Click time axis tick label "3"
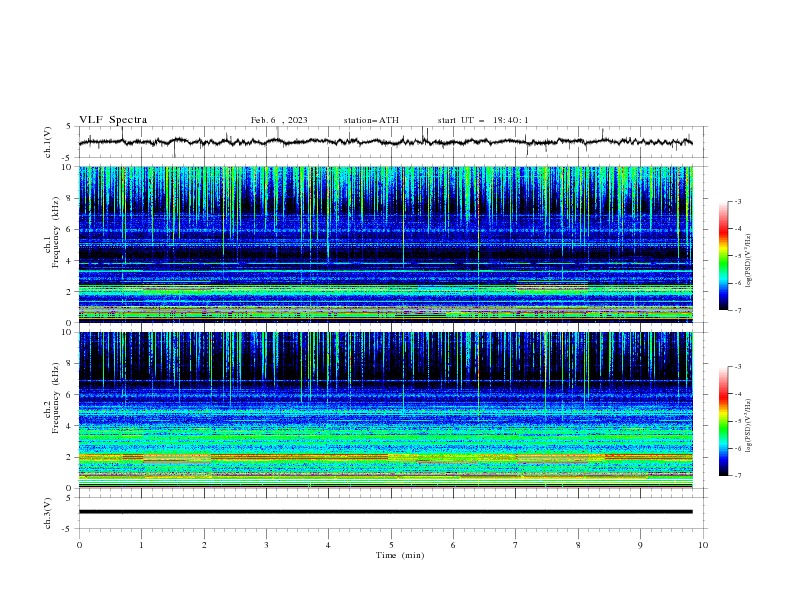The height and width of the screenshot is (612, 792). click(266, 545)
